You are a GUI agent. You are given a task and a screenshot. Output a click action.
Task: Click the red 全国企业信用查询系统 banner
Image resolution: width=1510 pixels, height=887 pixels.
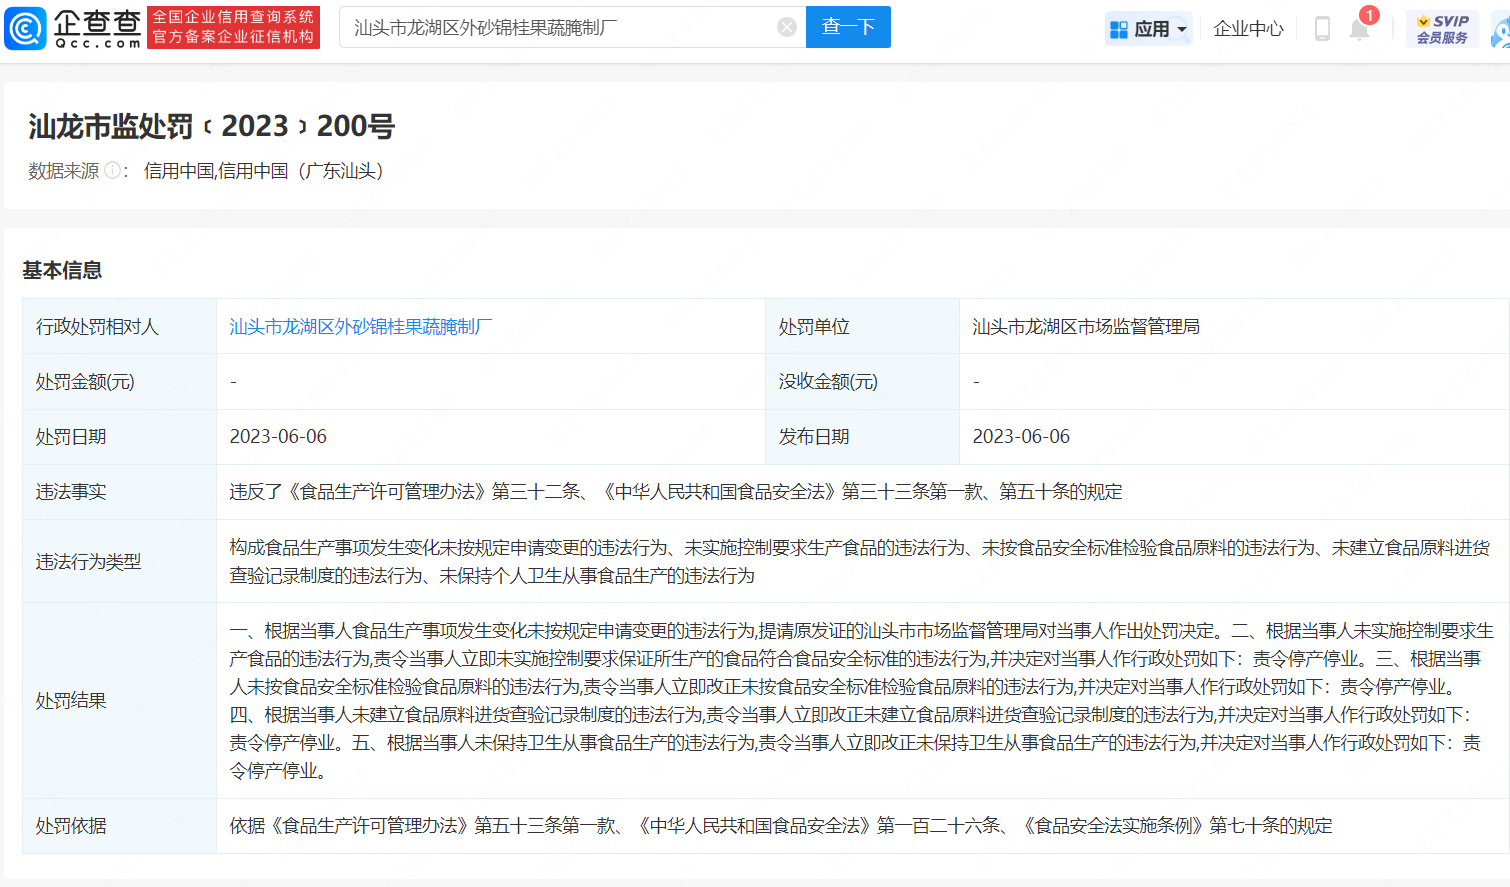233,27
